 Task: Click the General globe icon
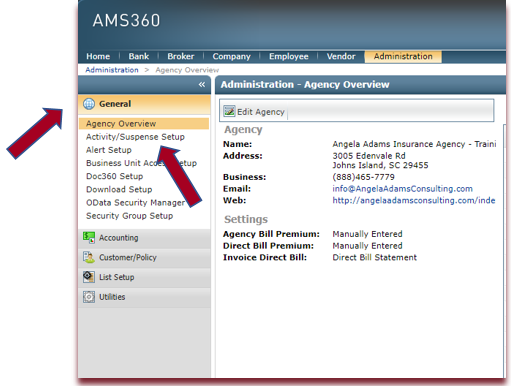pos(89,104)
